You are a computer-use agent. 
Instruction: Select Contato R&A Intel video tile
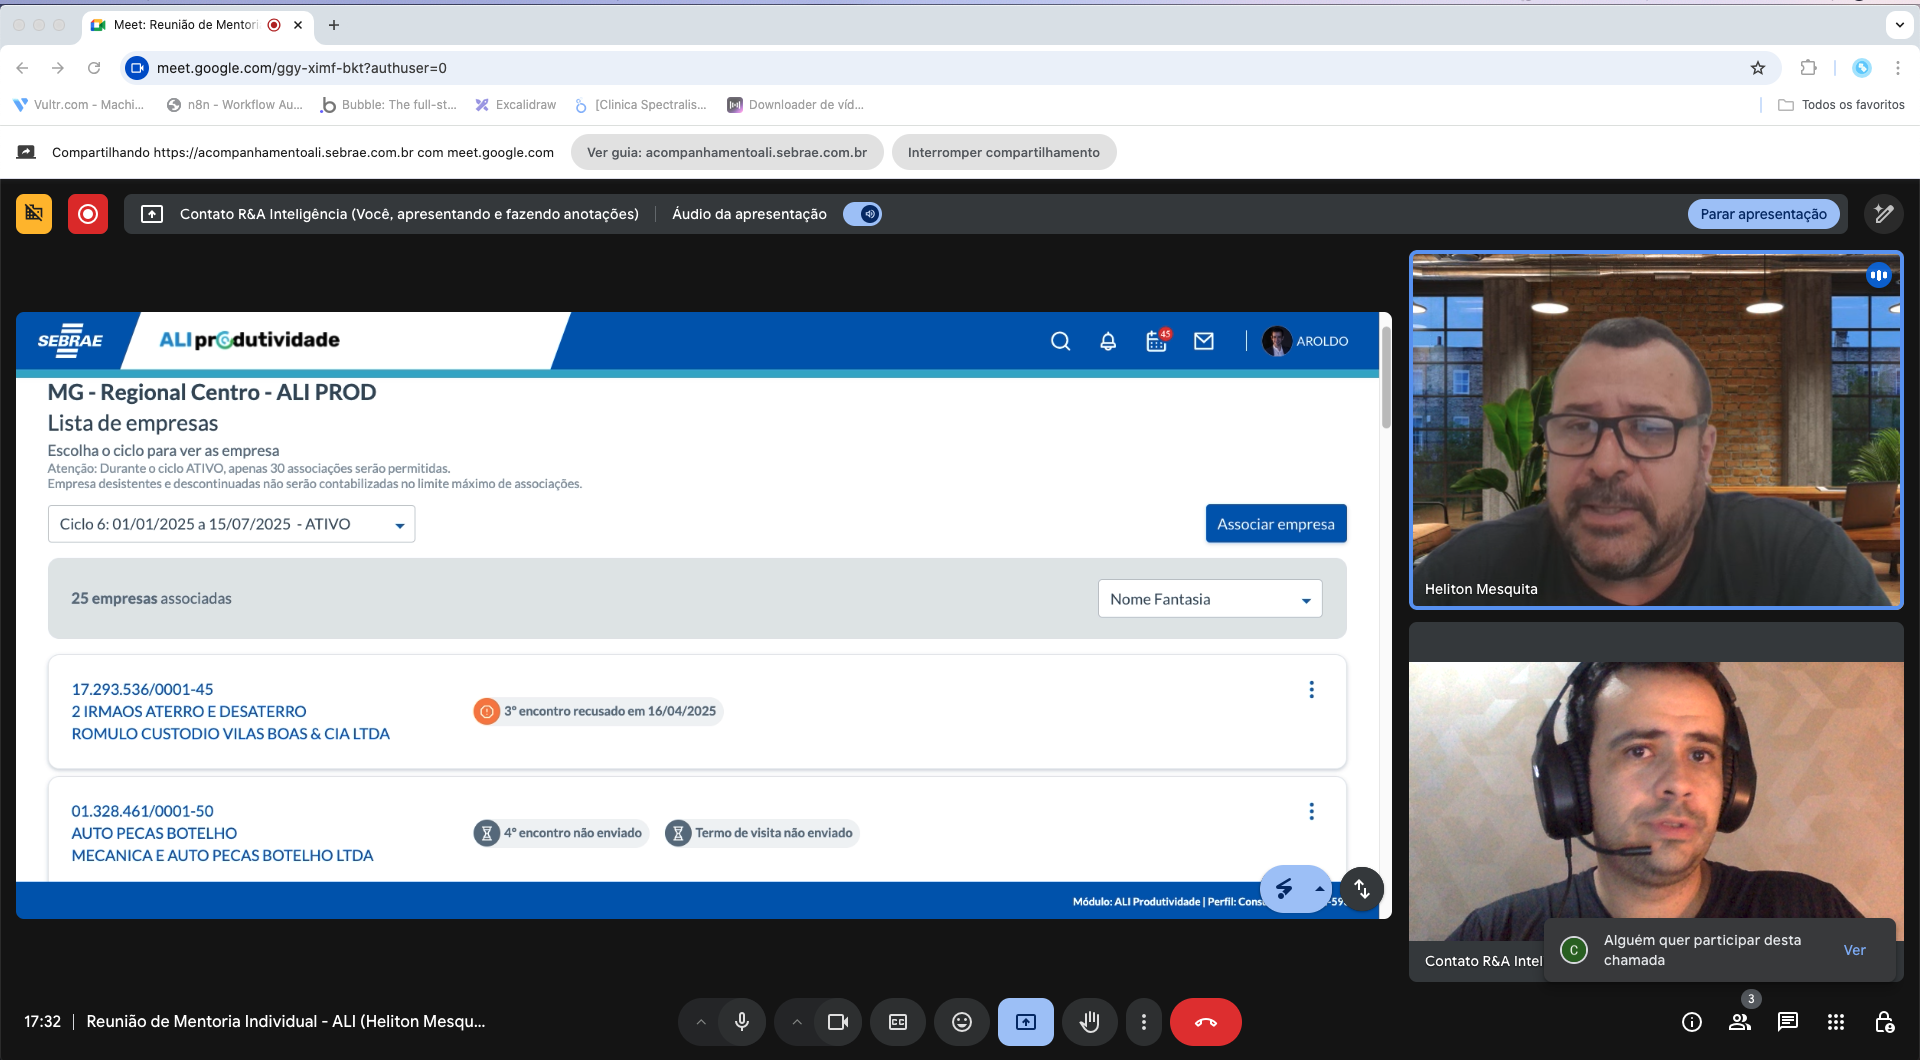(x=1656, y=802)
